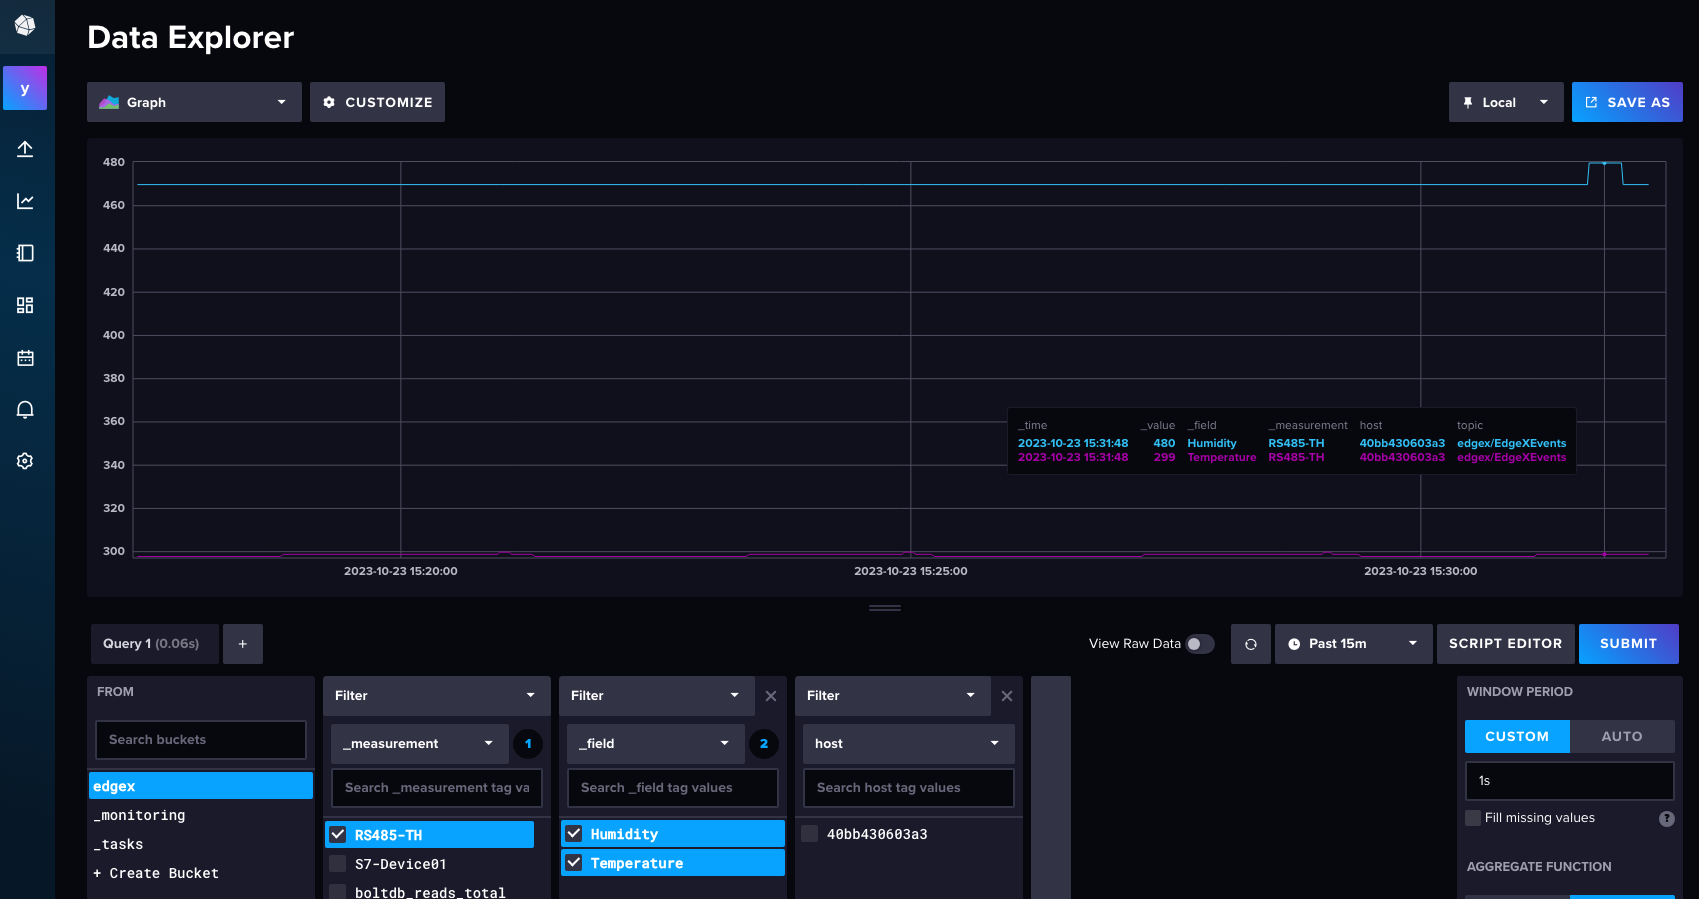Uncheck the Humidity field checkbox

tap(574, 834)
